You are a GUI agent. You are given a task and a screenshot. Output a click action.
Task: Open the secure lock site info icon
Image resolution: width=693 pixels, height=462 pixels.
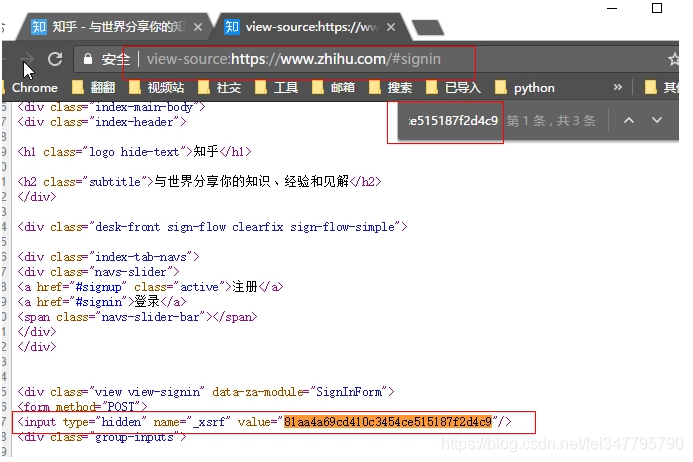88,59
